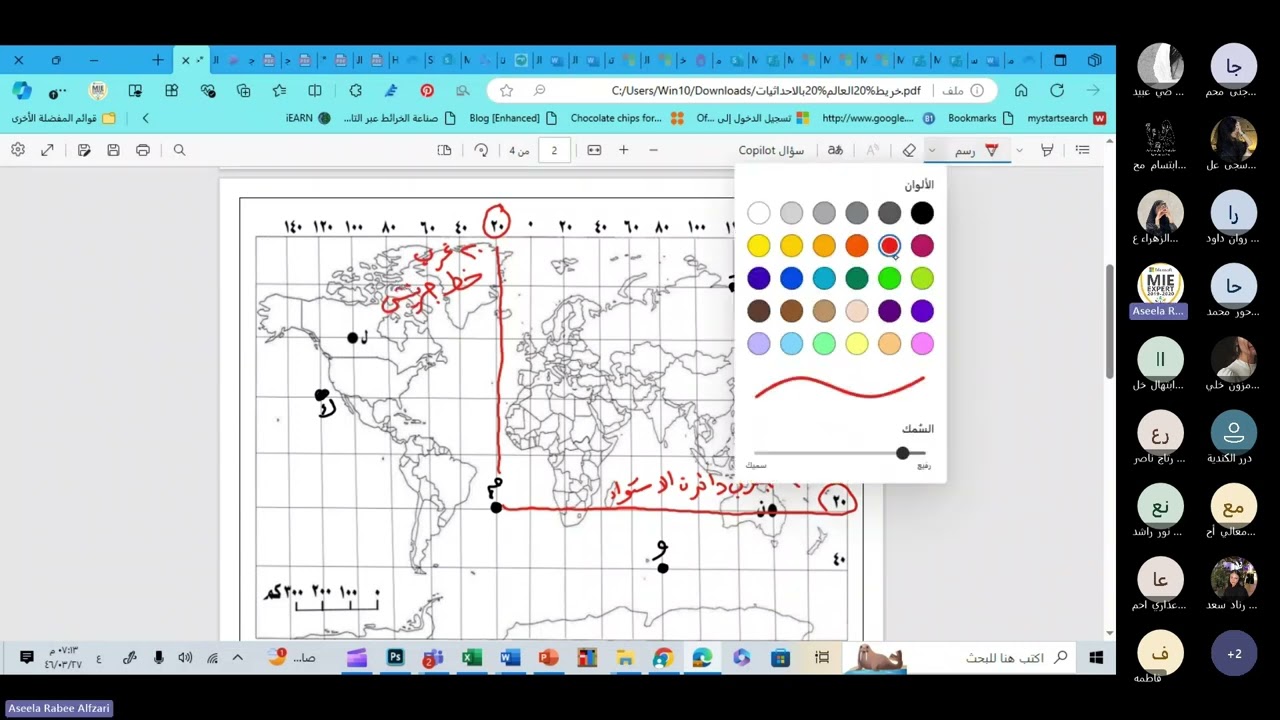Pick the purple color in the brown row

click(889, 311)
